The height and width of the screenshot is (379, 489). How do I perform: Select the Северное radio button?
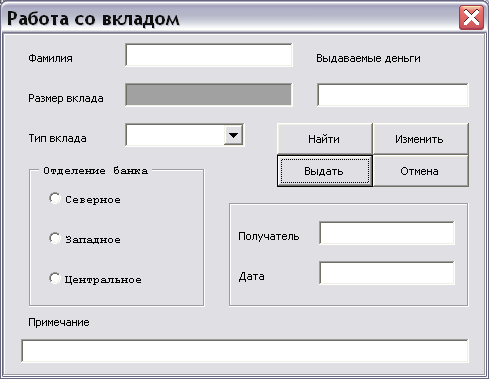click(x=55, y=198)
